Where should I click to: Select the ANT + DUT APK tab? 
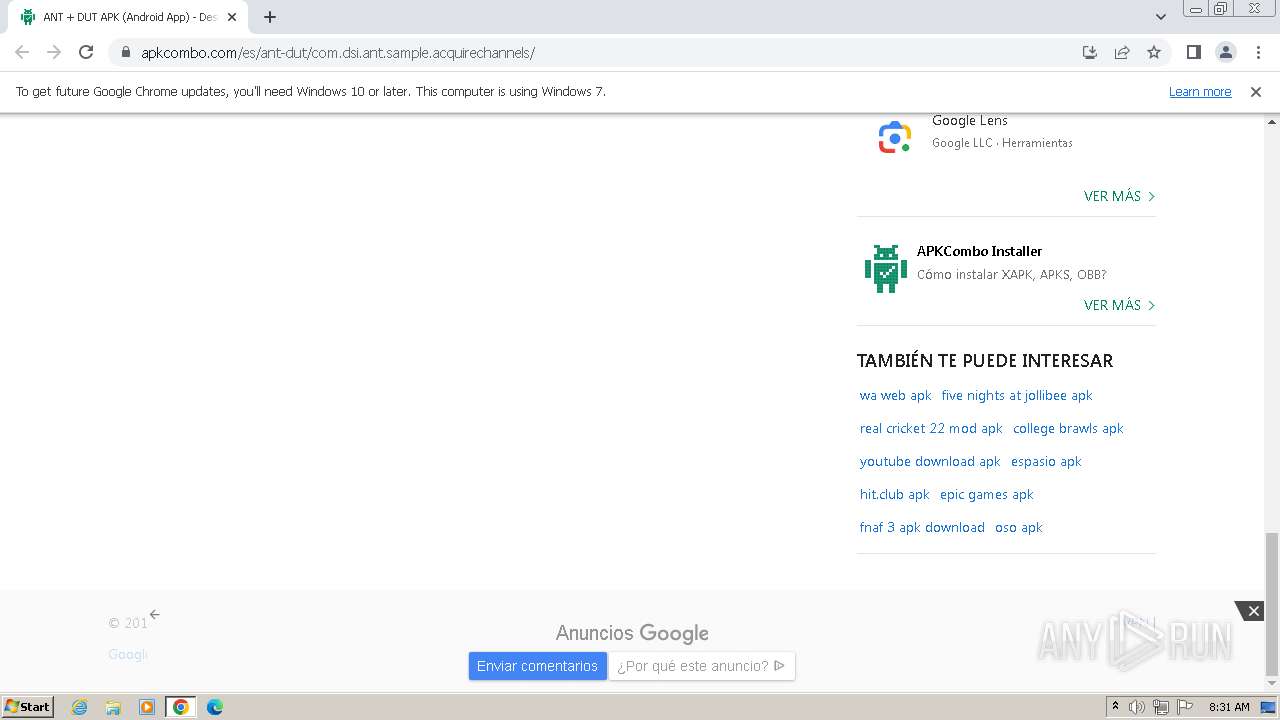(x=128, y=17)
